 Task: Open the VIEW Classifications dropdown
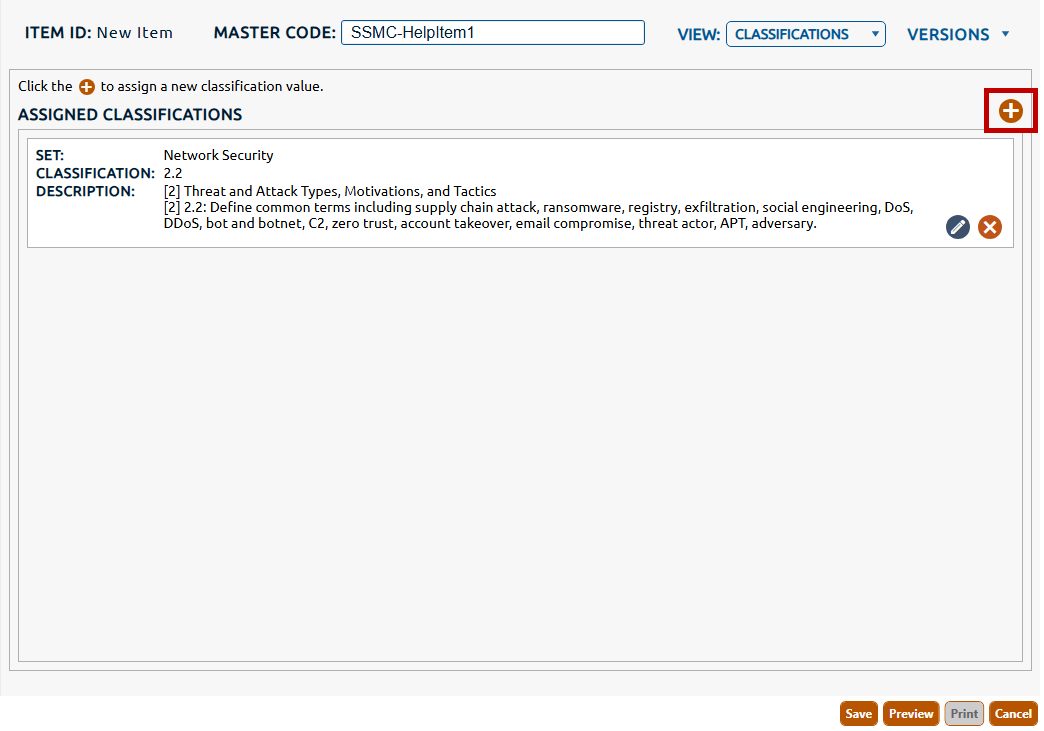tap(805, 34)
